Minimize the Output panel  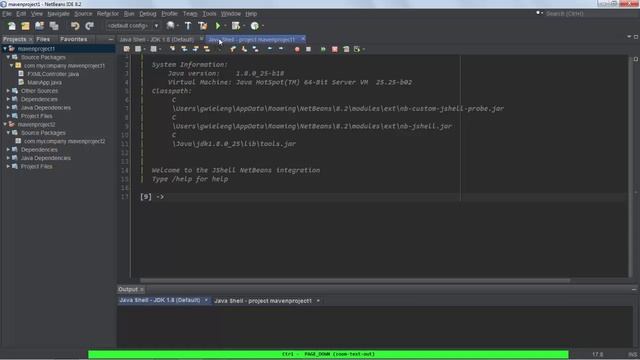pos(634,289)
